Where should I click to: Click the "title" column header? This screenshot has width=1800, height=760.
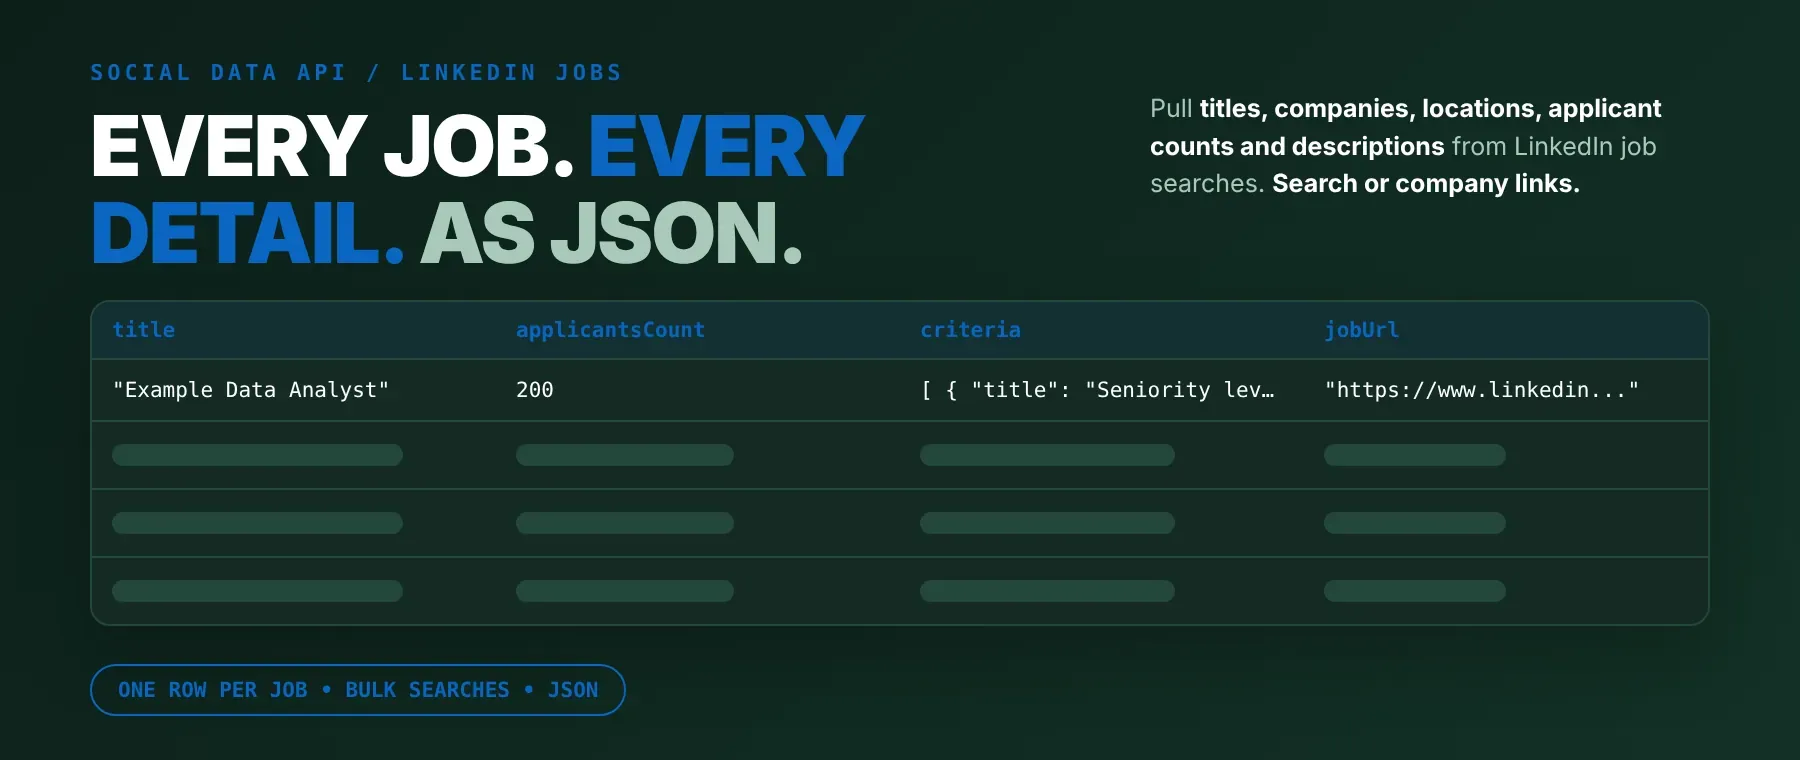coord(143,330)
